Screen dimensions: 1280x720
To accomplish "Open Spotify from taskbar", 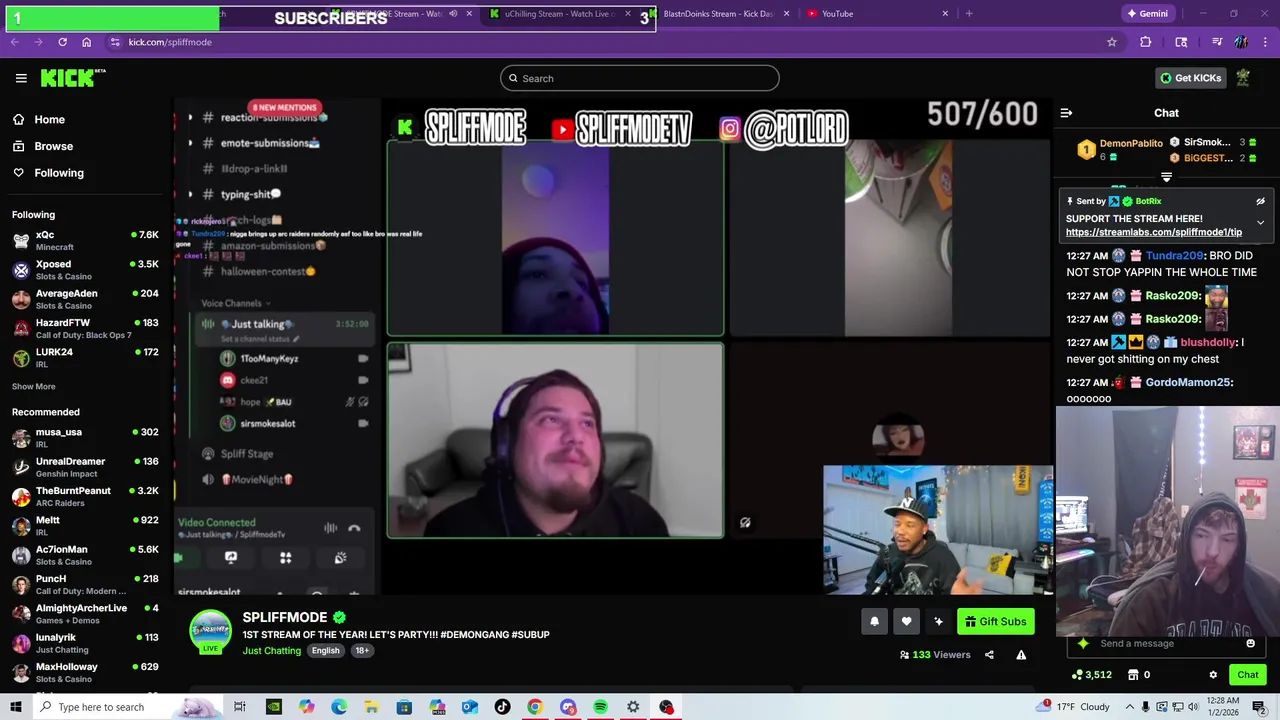I will (x=600, y=707).
